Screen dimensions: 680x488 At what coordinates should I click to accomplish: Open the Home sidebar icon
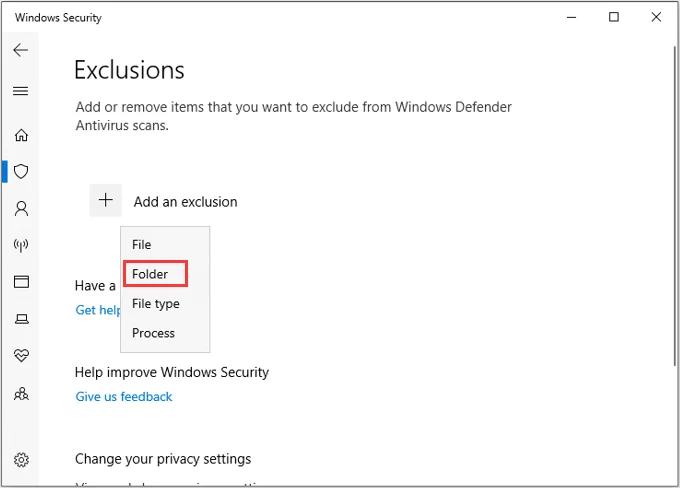[21, 135]
